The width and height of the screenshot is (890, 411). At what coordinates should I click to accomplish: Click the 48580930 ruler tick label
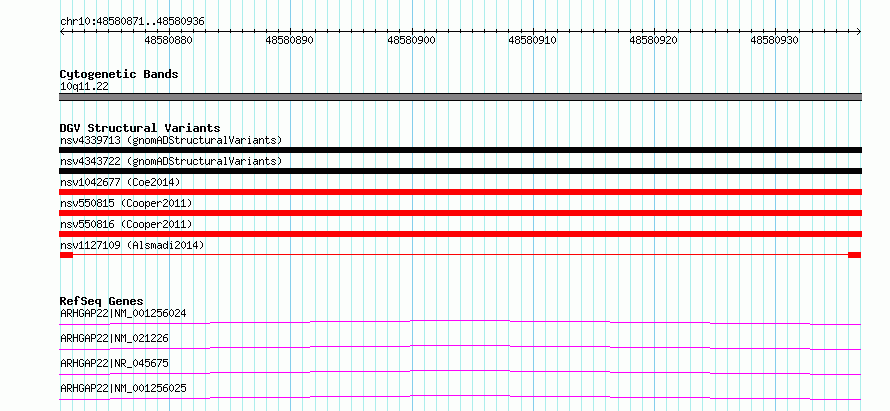point(775,40)
